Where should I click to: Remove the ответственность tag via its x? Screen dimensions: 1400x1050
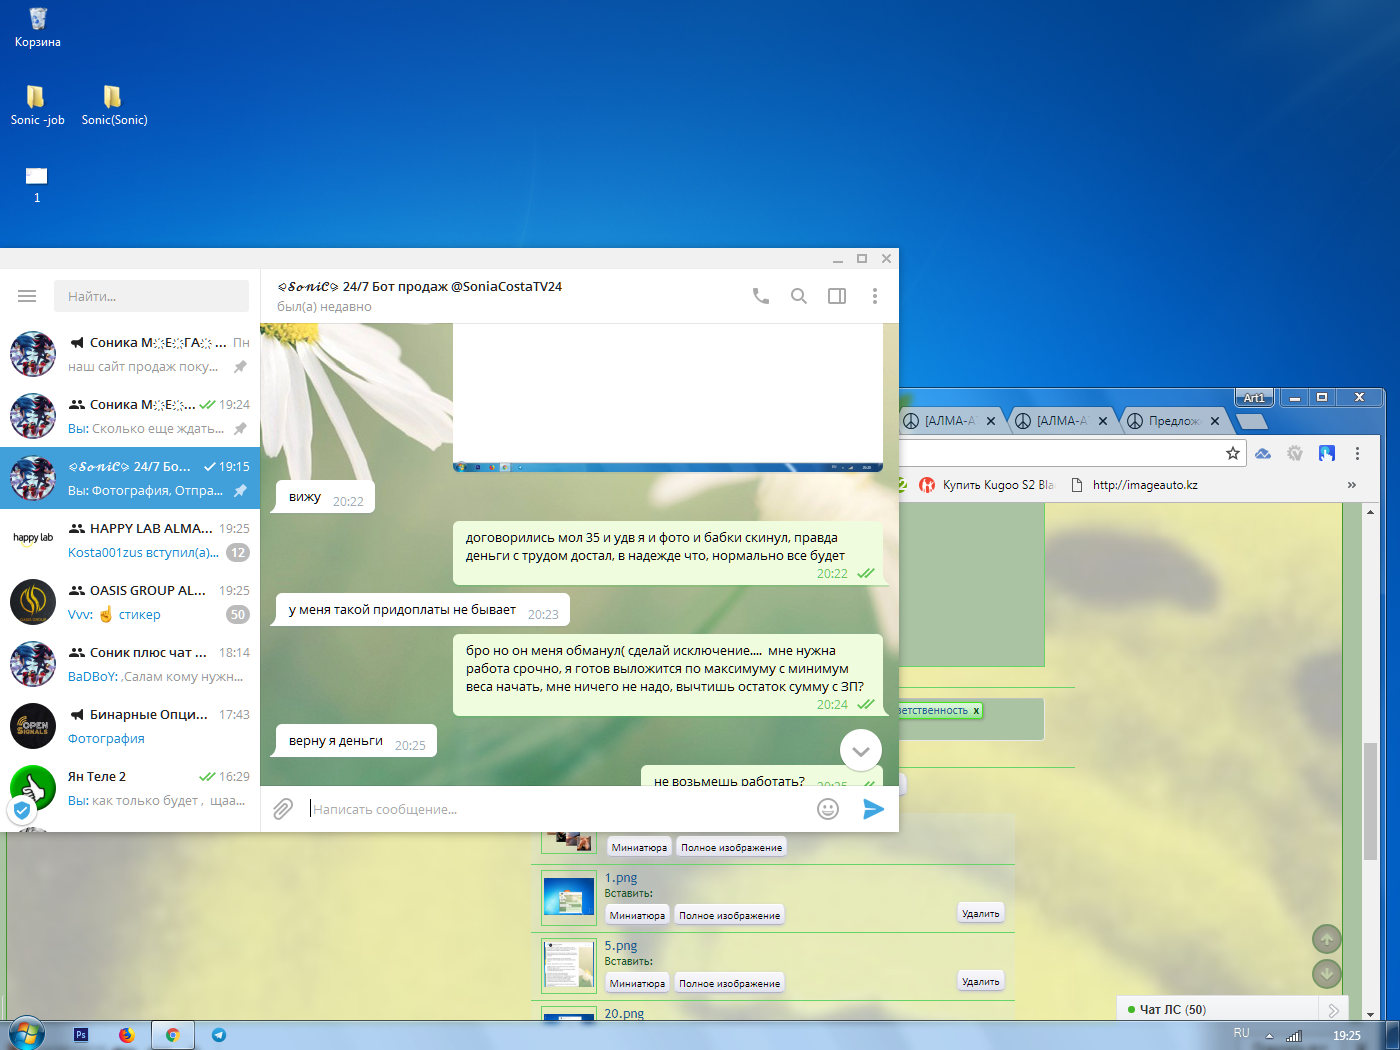(x=976, y=710)
